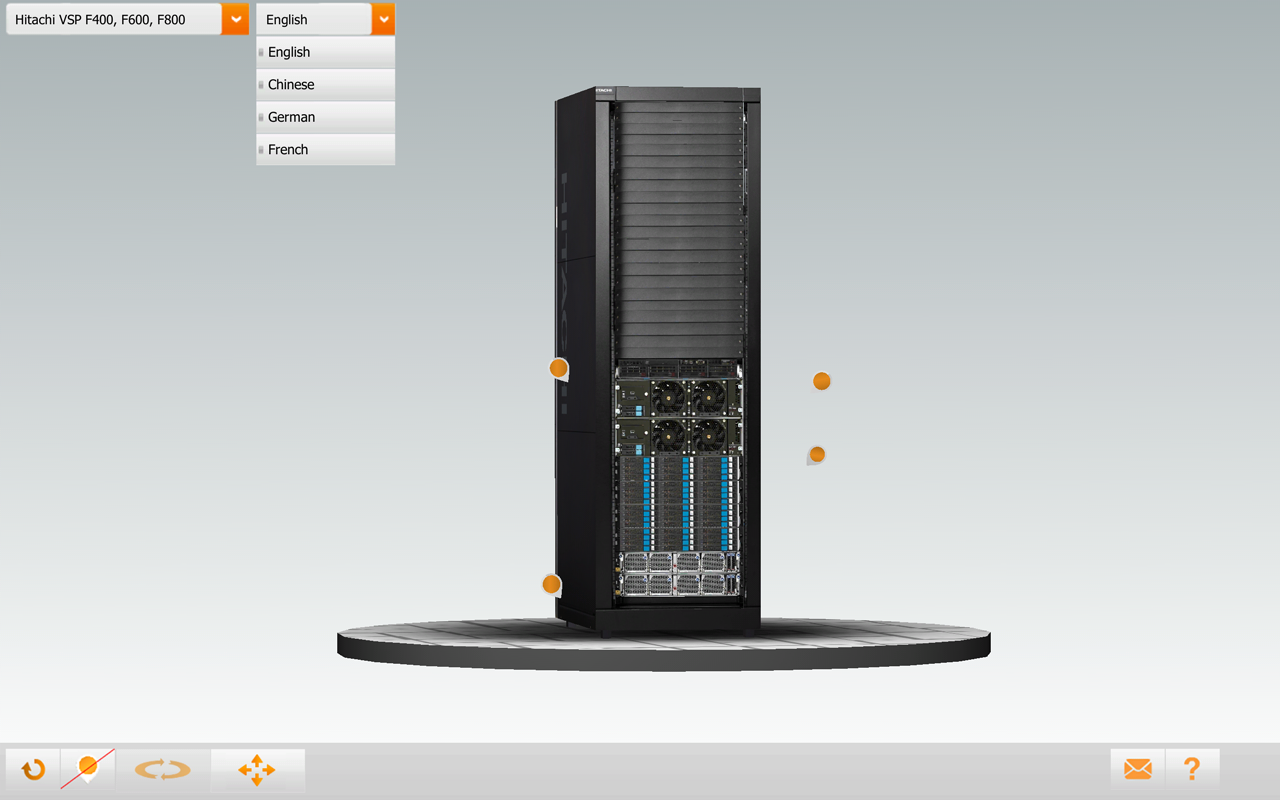Click the orange hotspot at rack bottom left

pyautogui.click(x=551, y=585)
